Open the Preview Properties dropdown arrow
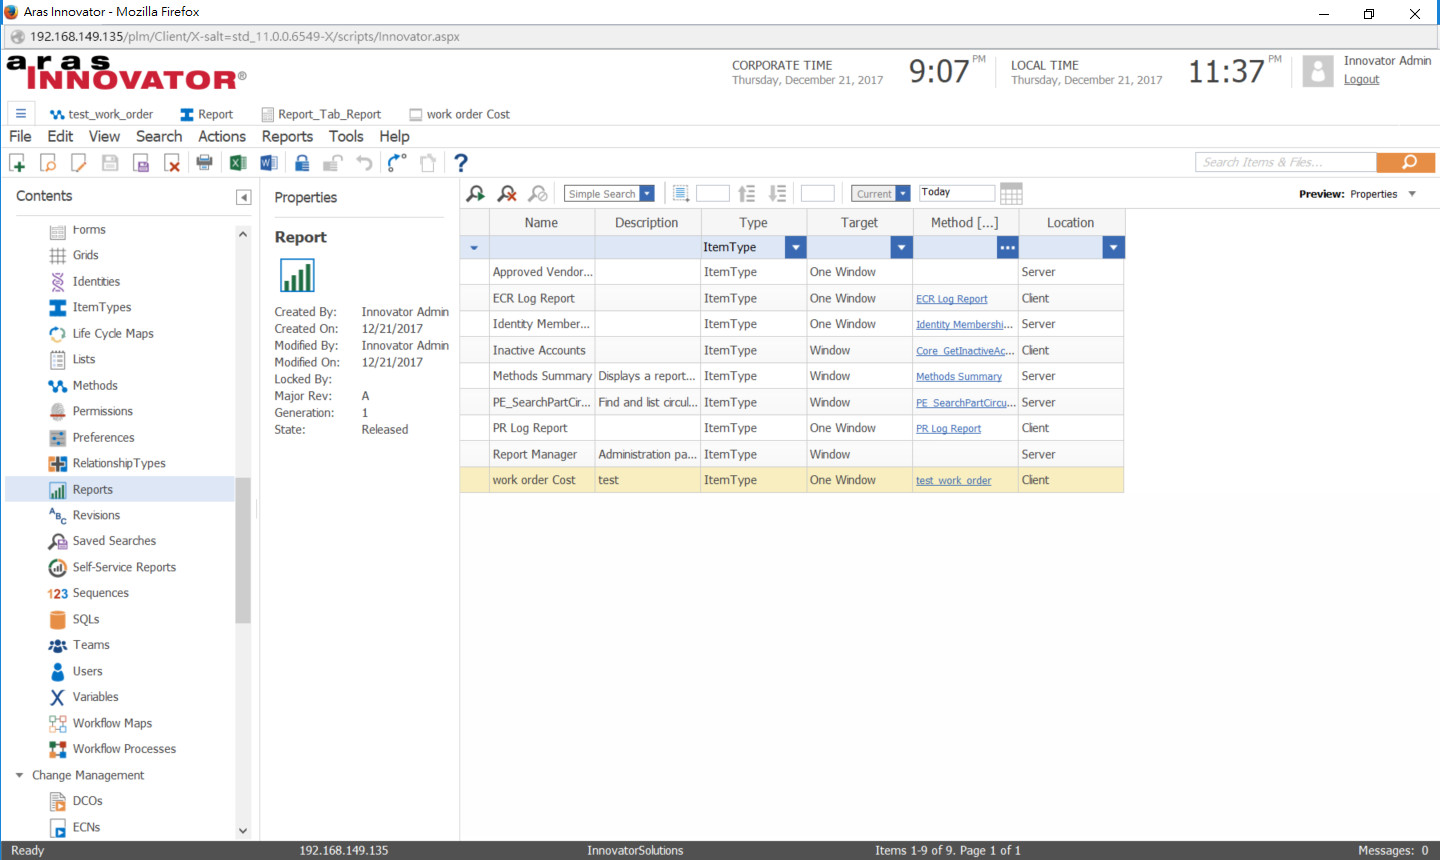Viewport: 1440px width, 860px height. 1412,194
